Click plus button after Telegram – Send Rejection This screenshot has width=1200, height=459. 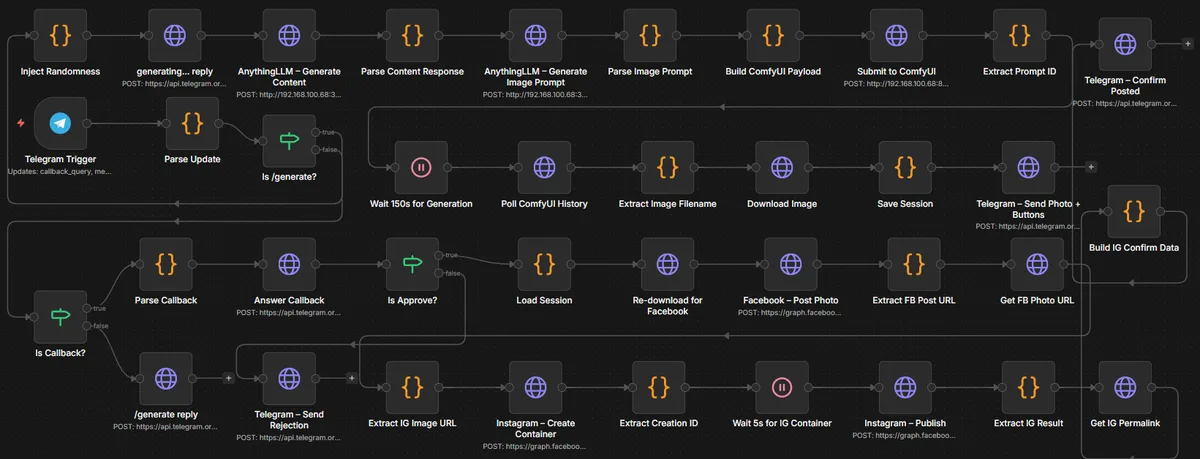pos(352,378)
